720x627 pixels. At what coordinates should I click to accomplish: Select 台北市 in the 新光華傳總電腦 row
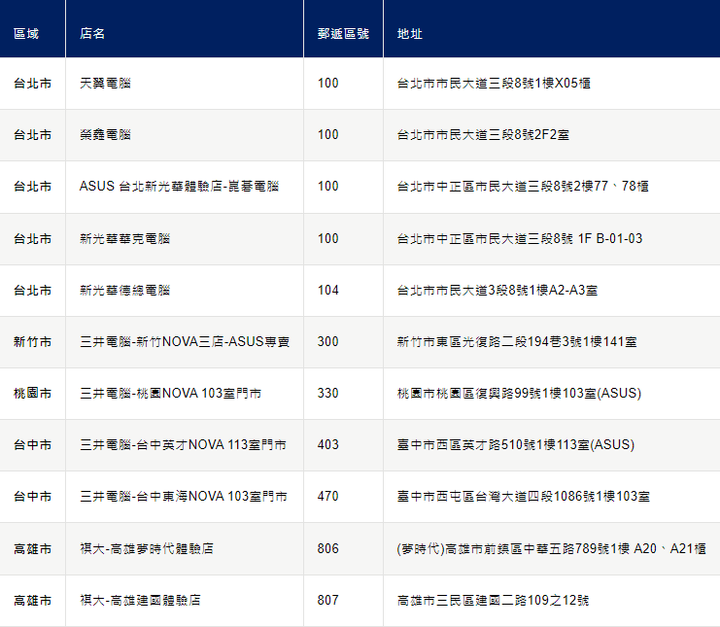(33, 290)
